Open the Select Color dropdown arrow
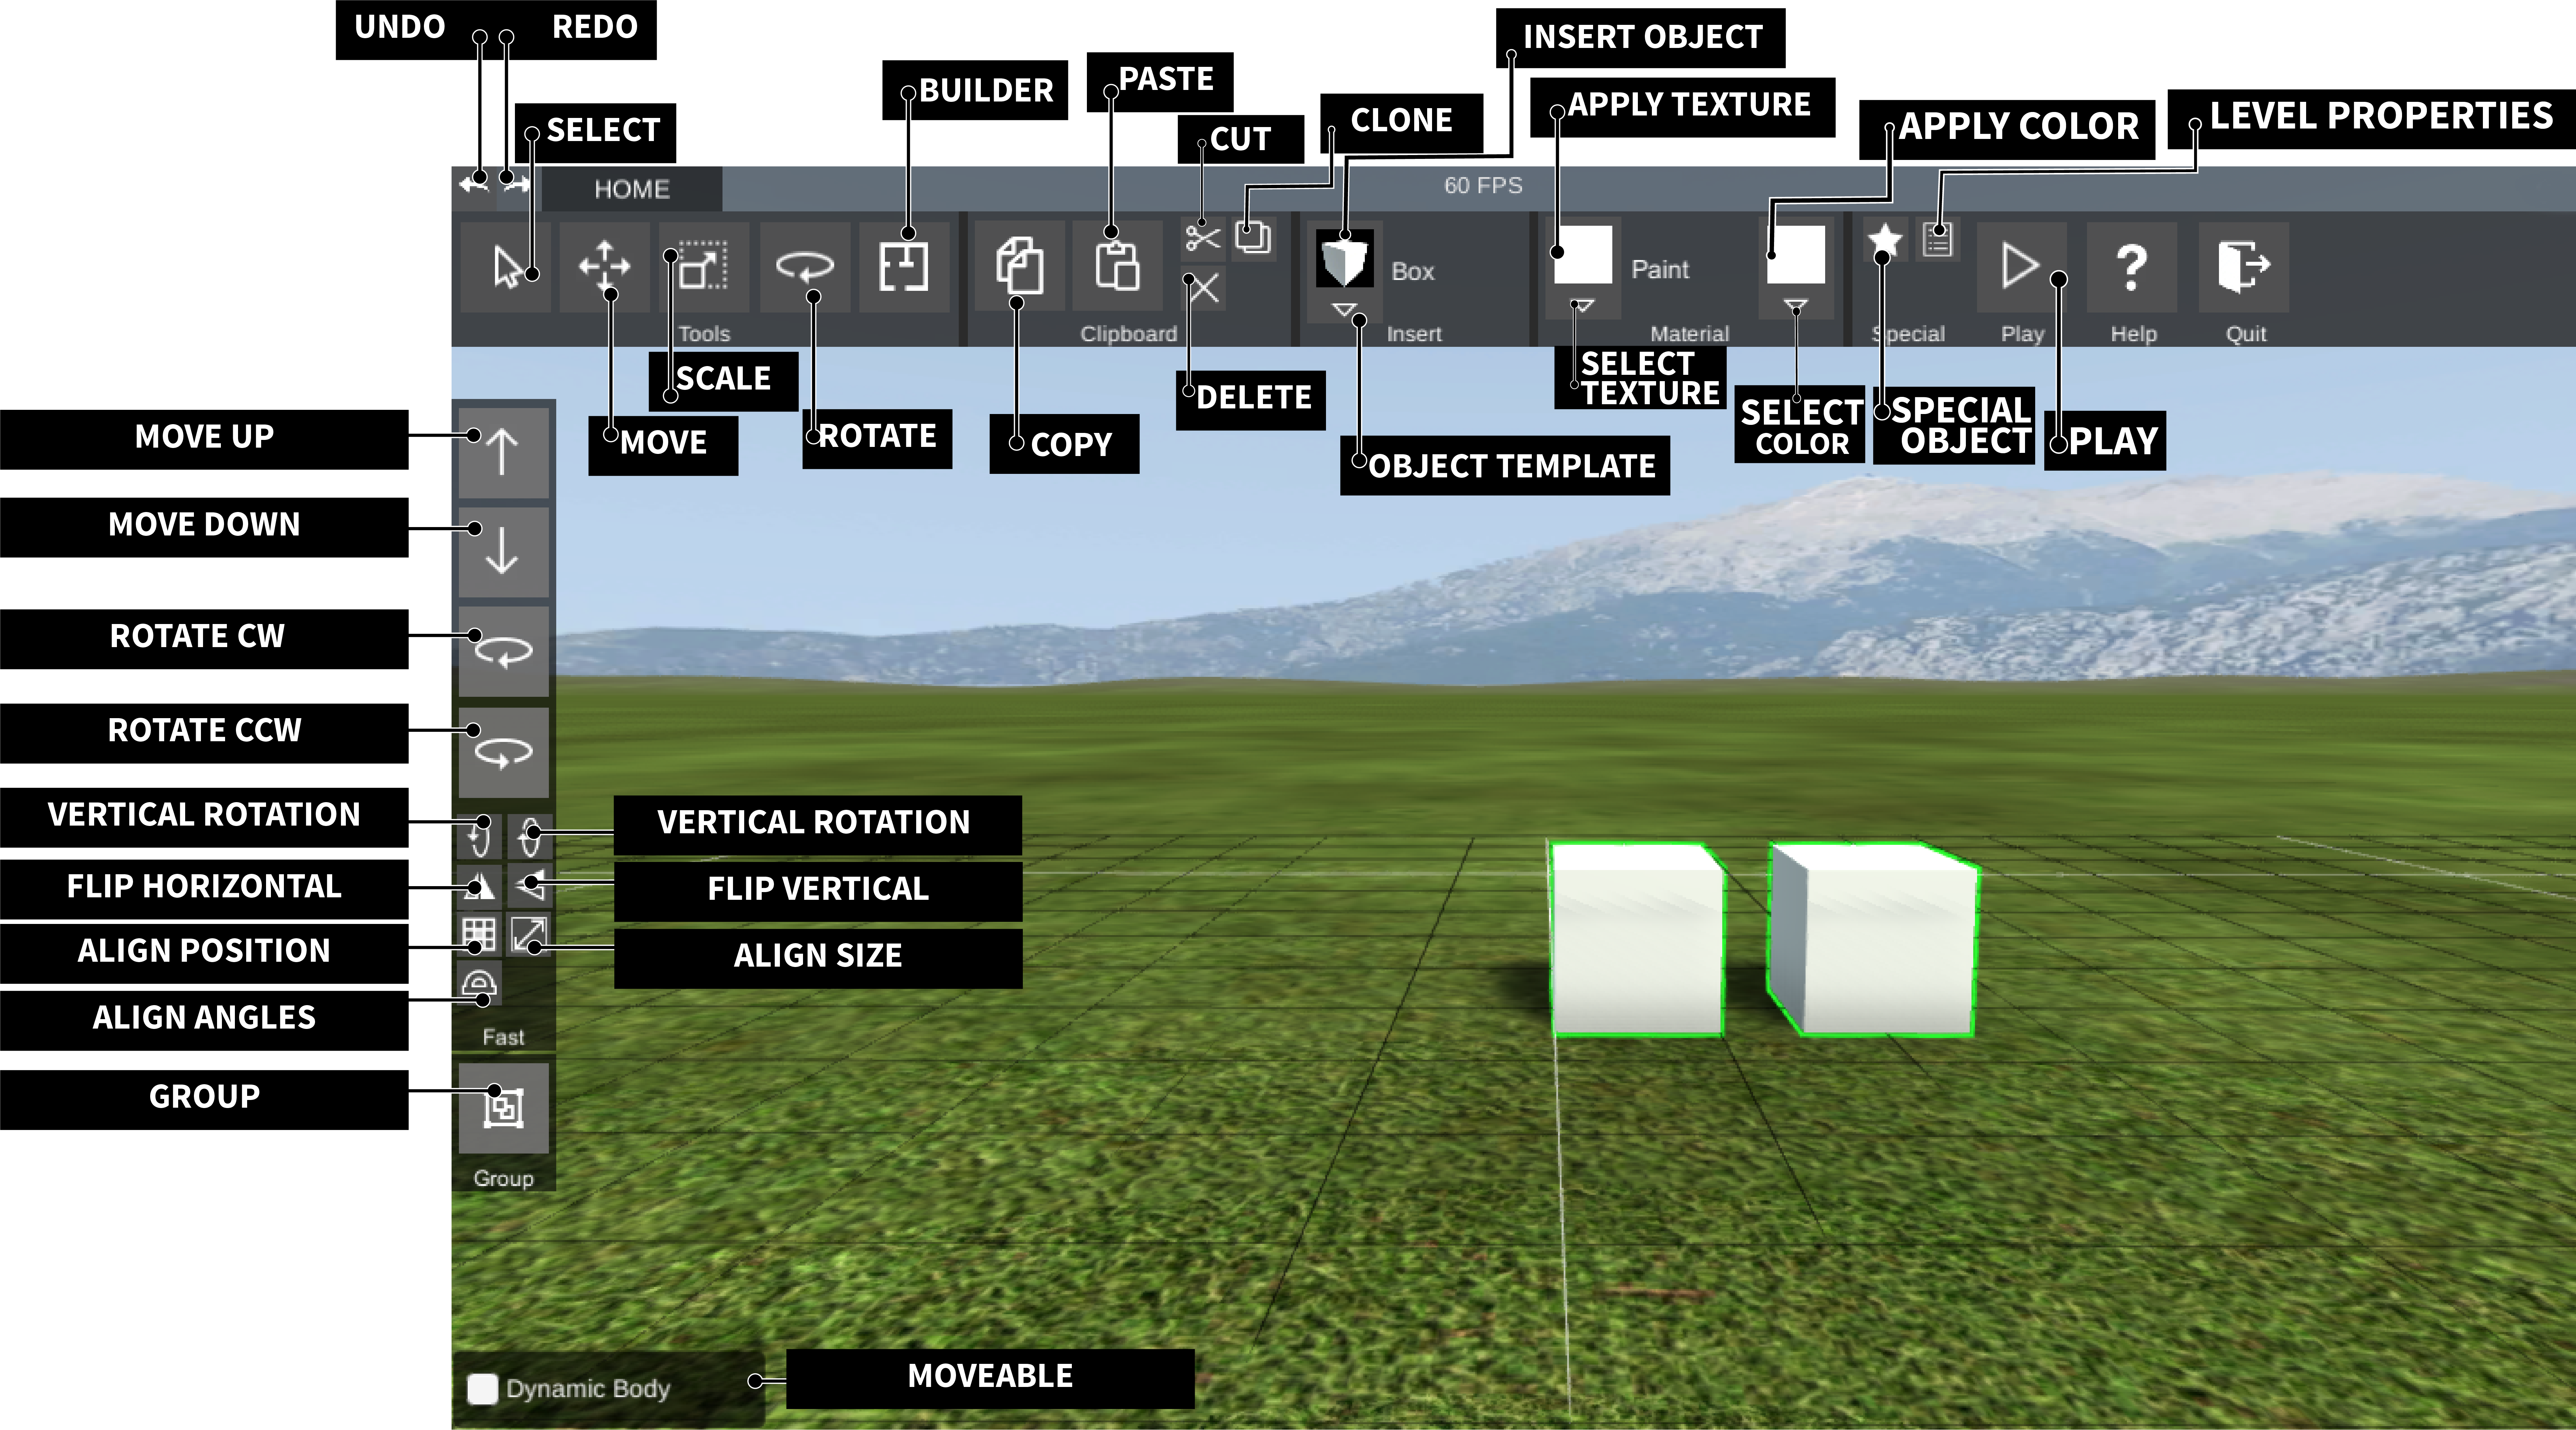 (x=1796, y=306)
